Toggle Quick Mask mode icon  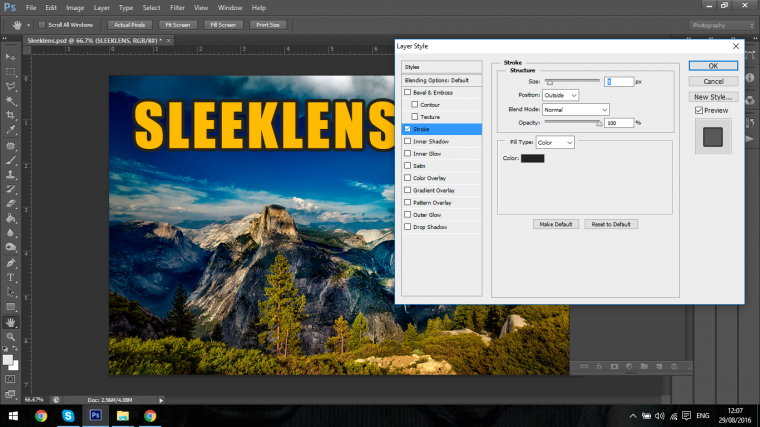click(10, 379)
